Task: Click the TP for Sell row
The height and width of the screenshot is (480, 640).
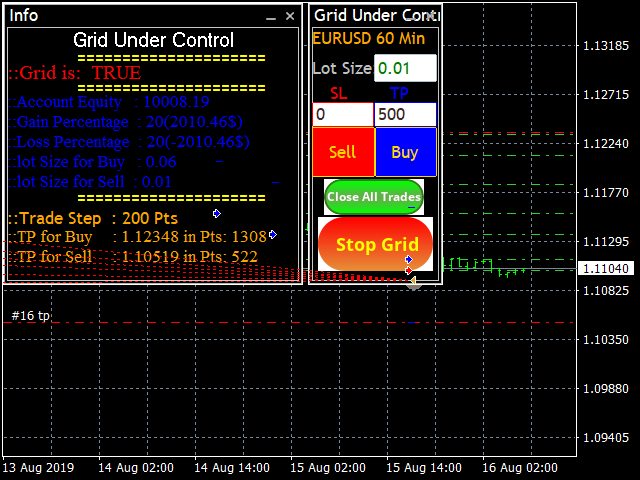Action: tap(133, 257)
